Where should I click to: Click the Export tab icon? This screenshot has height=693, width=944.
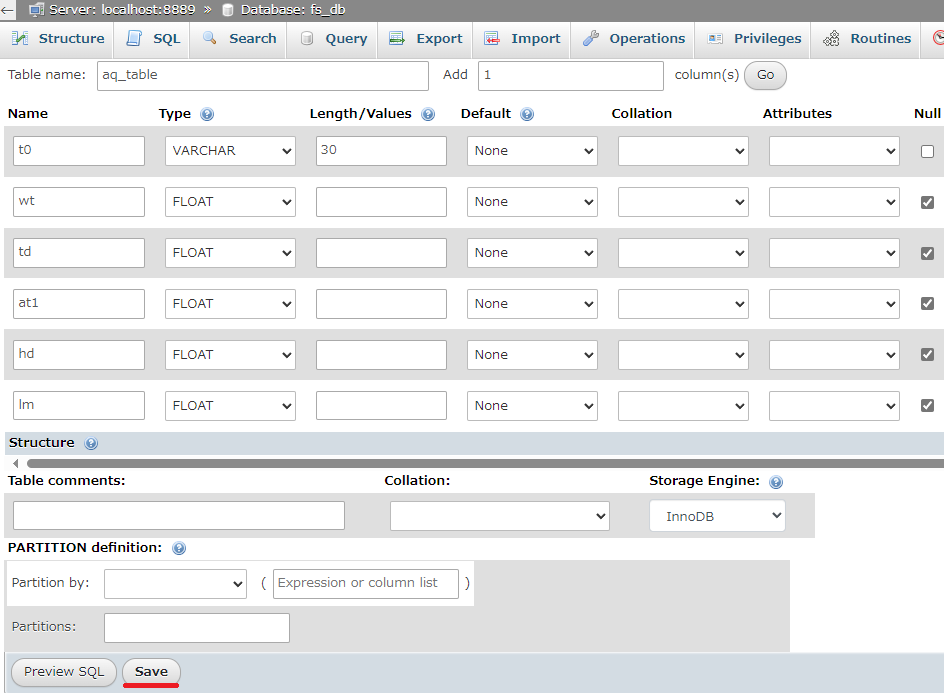[x=397, y=39]
